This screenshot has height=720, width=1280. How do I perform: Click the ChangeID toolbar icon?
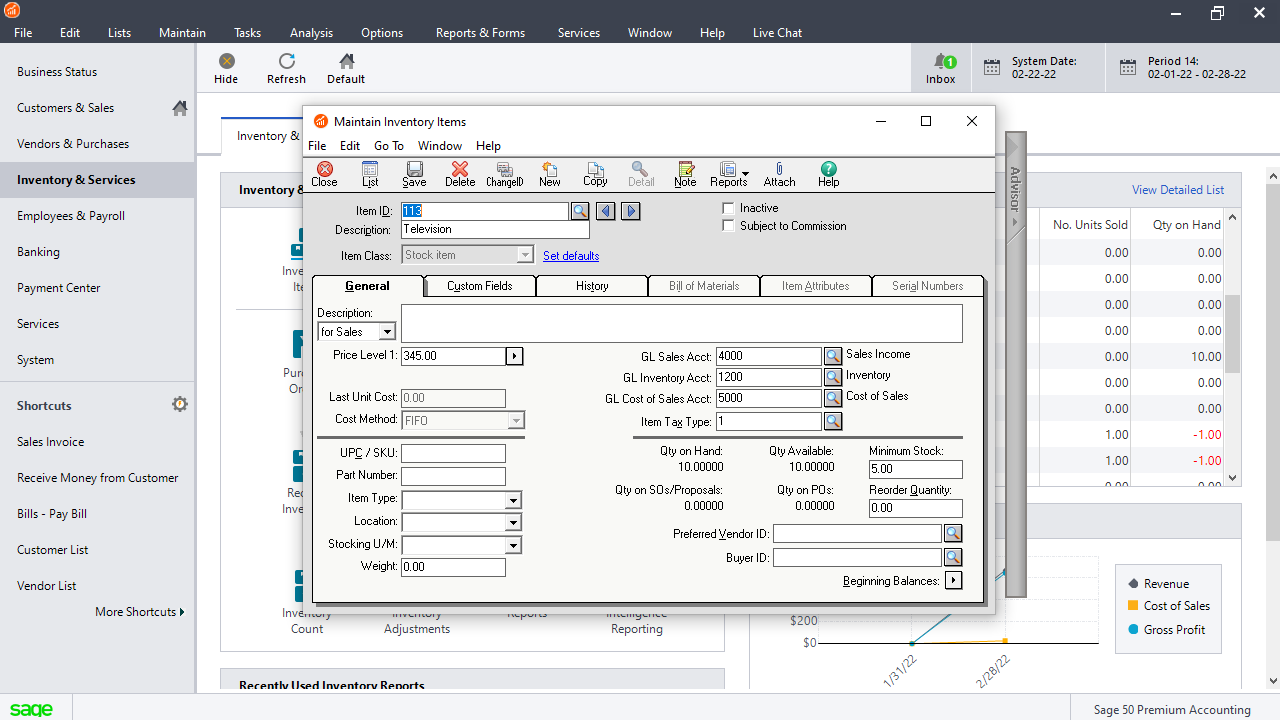click(x=505, y=174)
